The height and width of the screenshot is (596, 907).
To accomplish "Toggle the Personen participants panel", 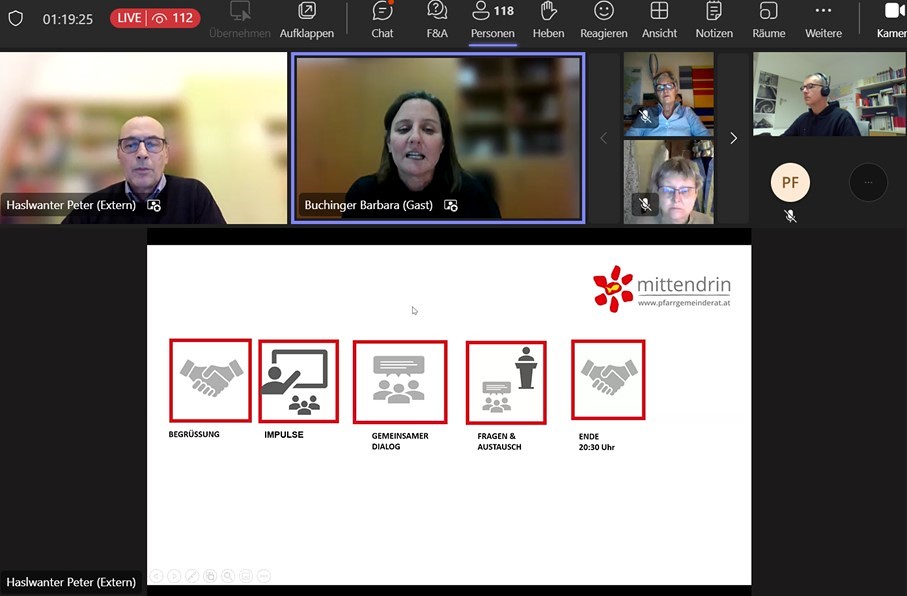I will 492,20.
